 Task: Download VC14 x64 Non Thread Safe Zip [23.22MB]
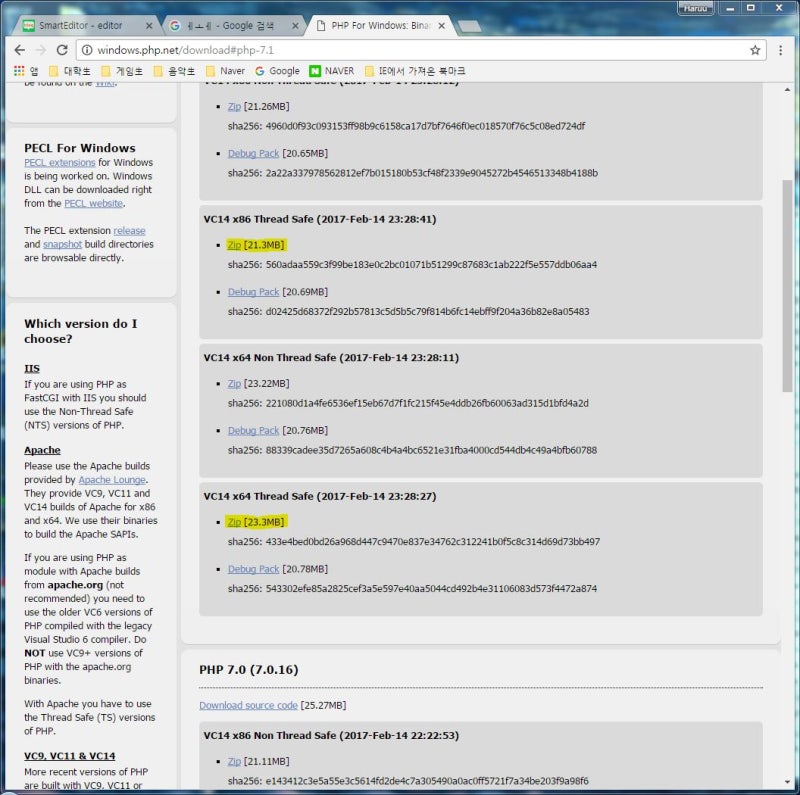click(x=234, y=383)
